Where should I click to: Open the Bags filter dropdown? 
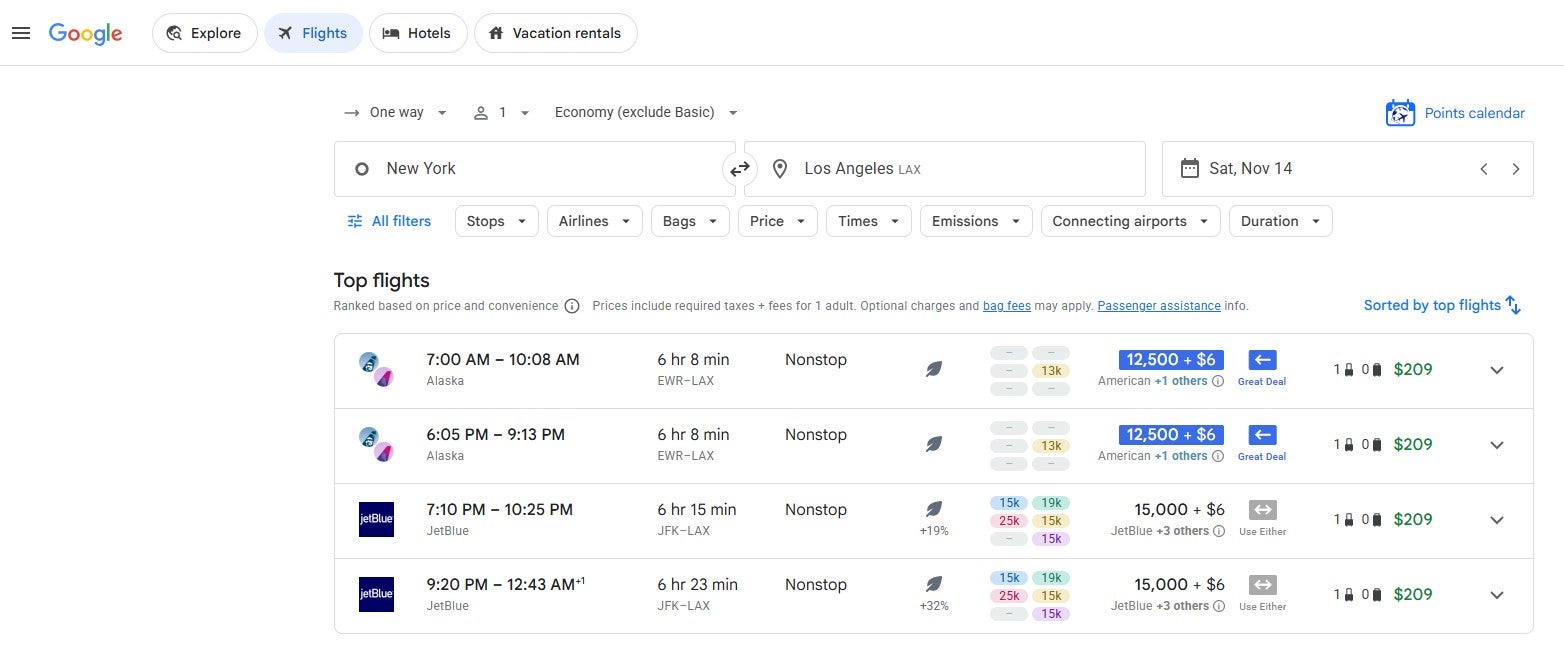[x=690, y=221]
